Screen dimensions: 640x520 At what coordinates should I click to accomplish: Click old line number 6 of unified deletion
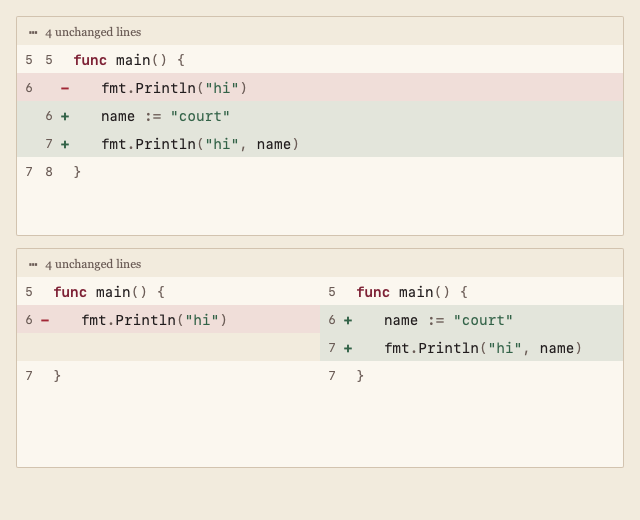click(29, 87)
